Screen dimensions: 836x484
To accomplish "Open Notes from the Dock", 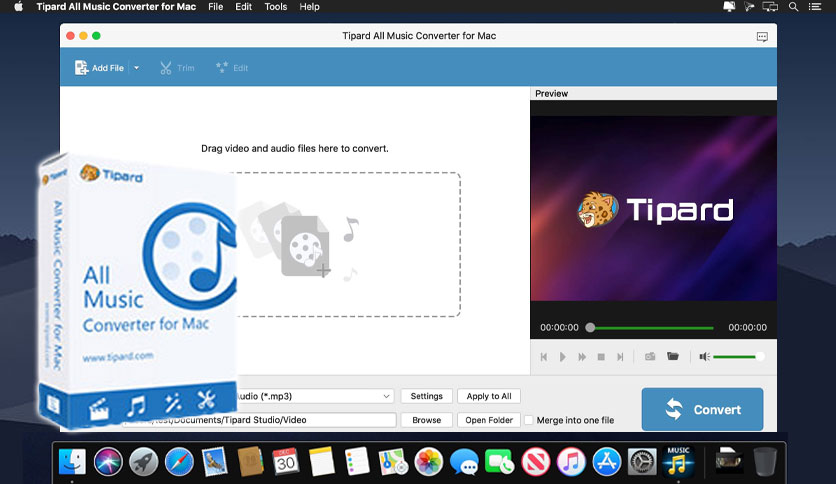I will 321,461.
